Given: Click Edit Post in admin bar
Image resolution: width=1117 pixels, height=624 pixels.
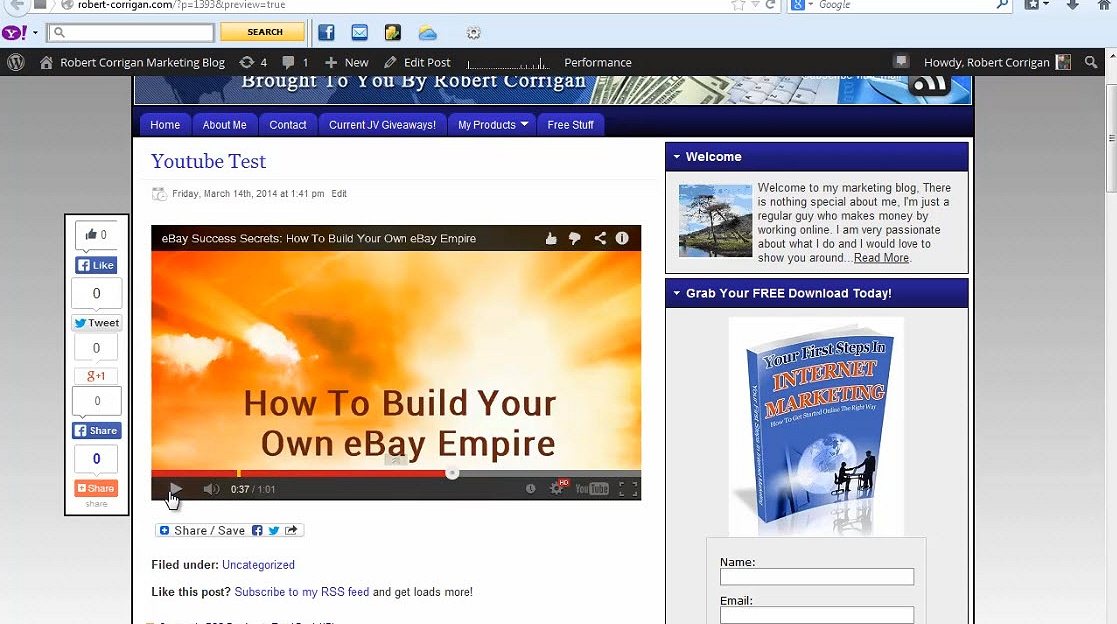Looking at the screenshot, I should click(417, 63).
